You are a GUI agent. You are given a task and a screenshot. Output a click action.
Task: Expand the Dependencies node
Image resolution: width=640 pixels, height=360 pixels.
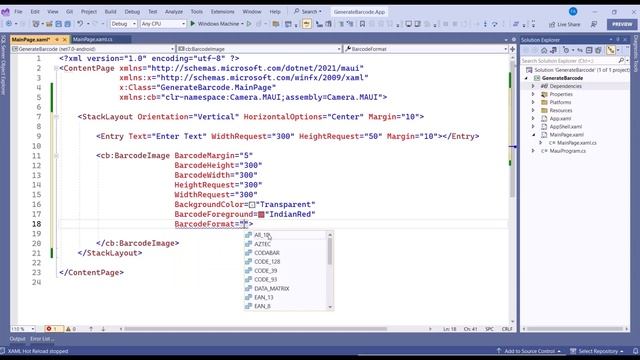(533, 86)
